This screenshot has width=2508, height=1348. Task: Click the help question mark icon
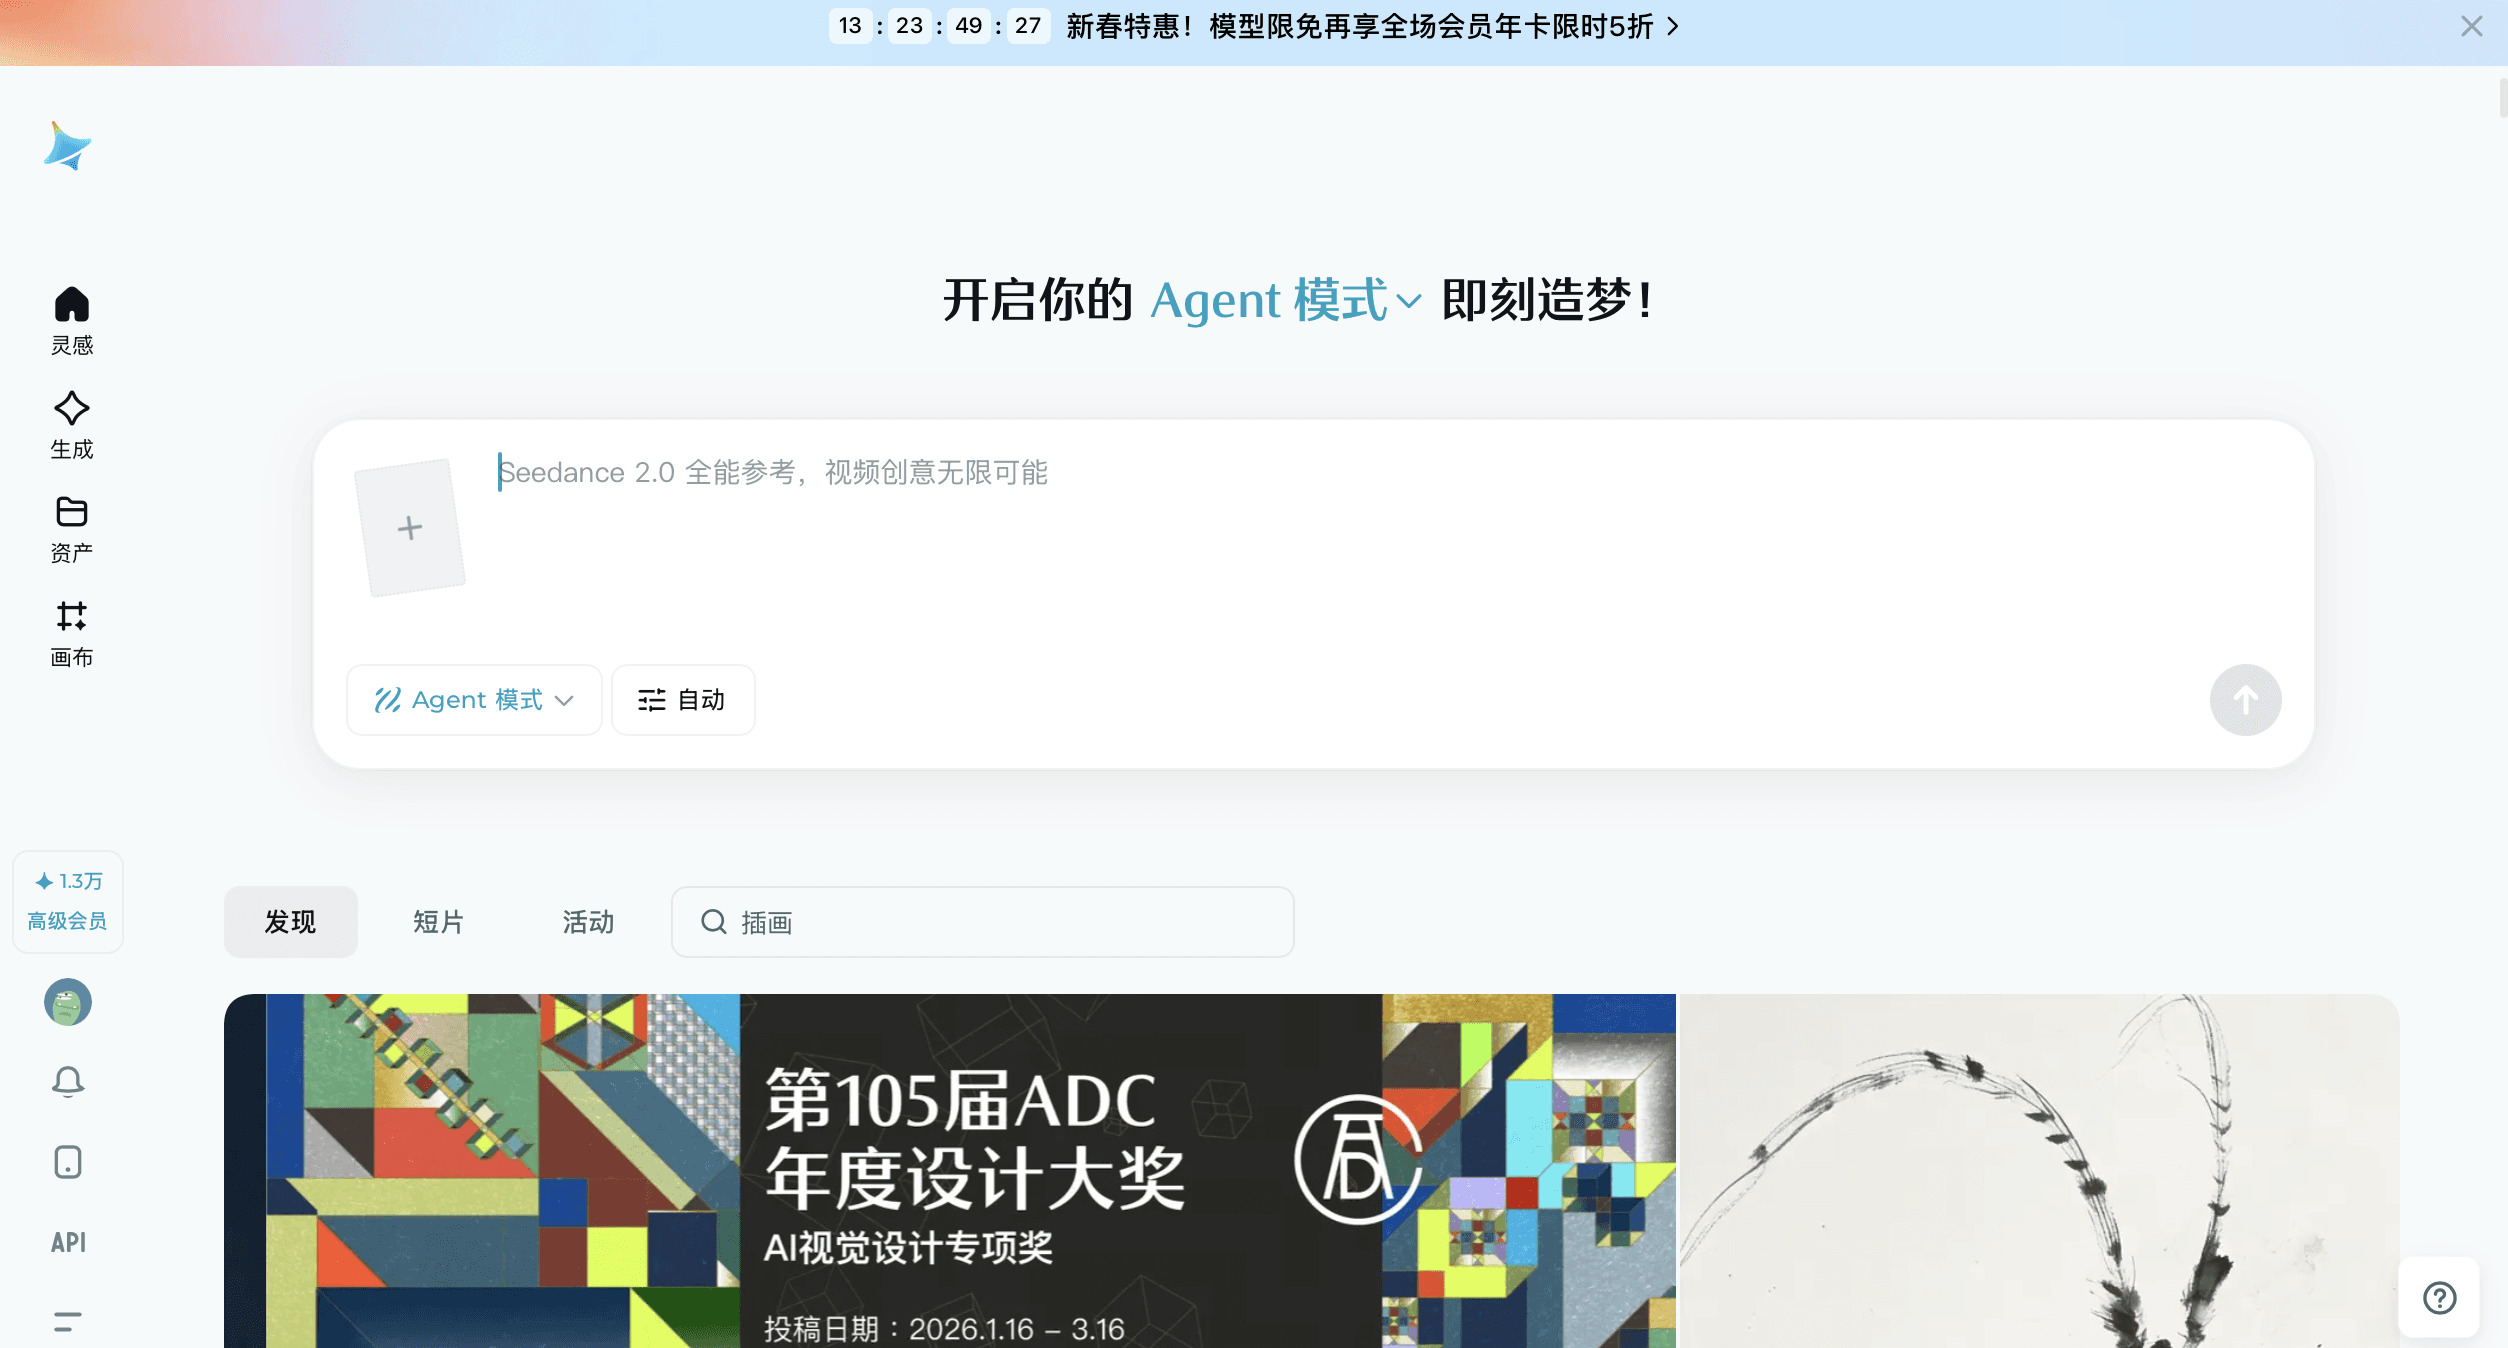(x=2439, y=1298)
